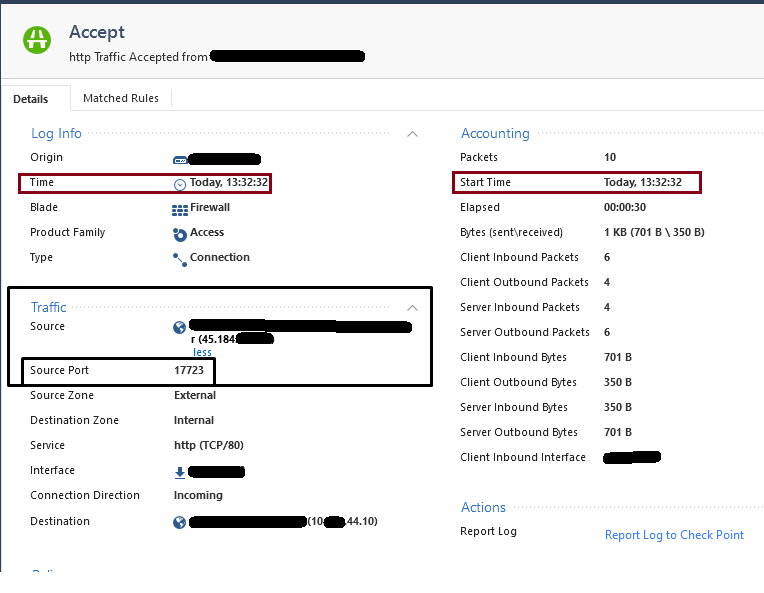Open Report Log to Check Point link
The image size is (764, 593).
[674, 535]
